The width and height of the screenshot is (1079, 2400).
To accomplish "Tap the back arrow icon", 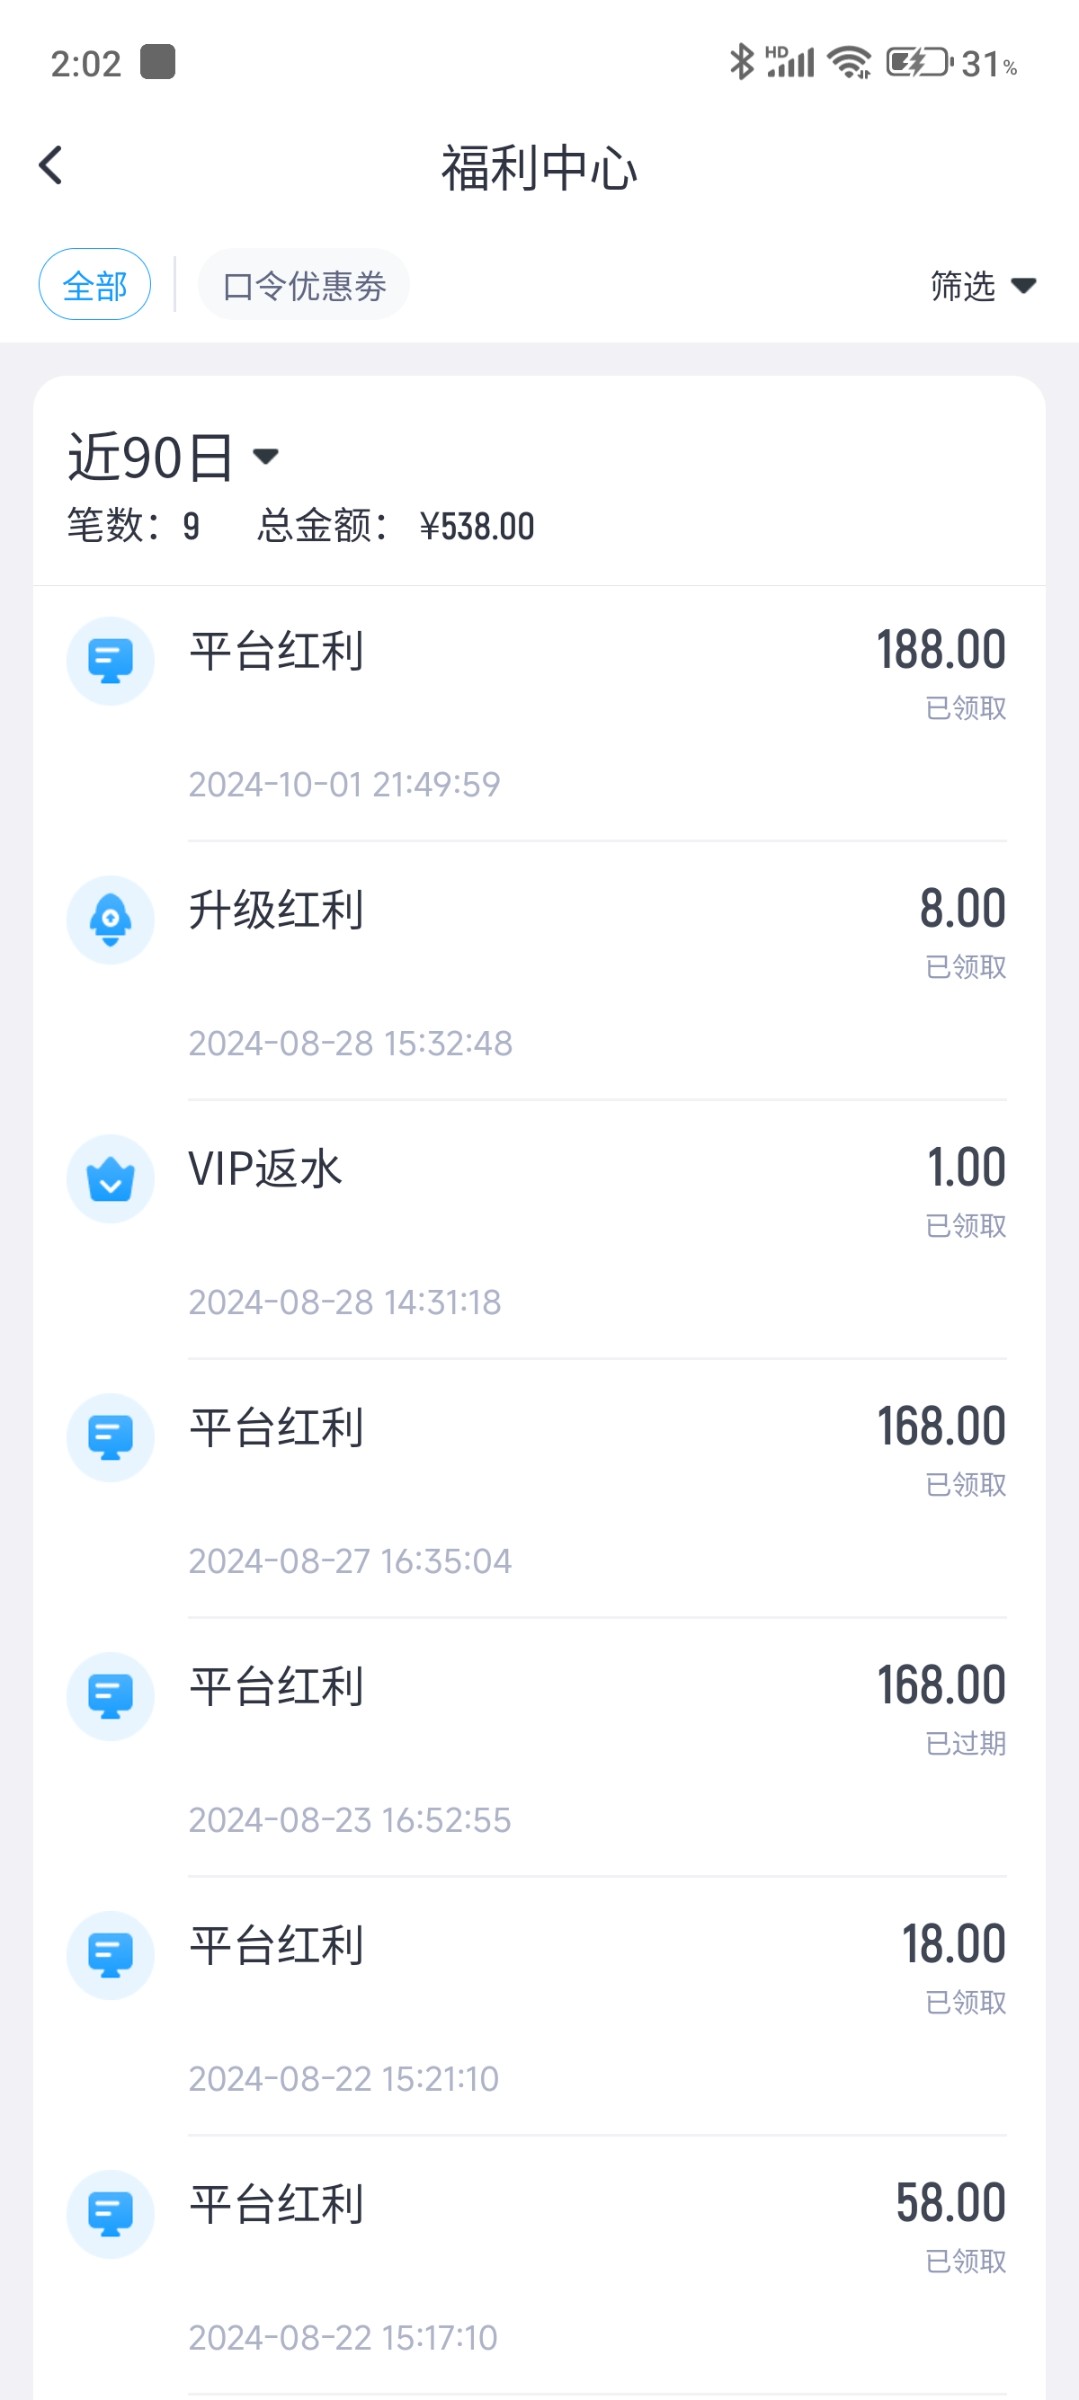I will click(x=51, y=166).
